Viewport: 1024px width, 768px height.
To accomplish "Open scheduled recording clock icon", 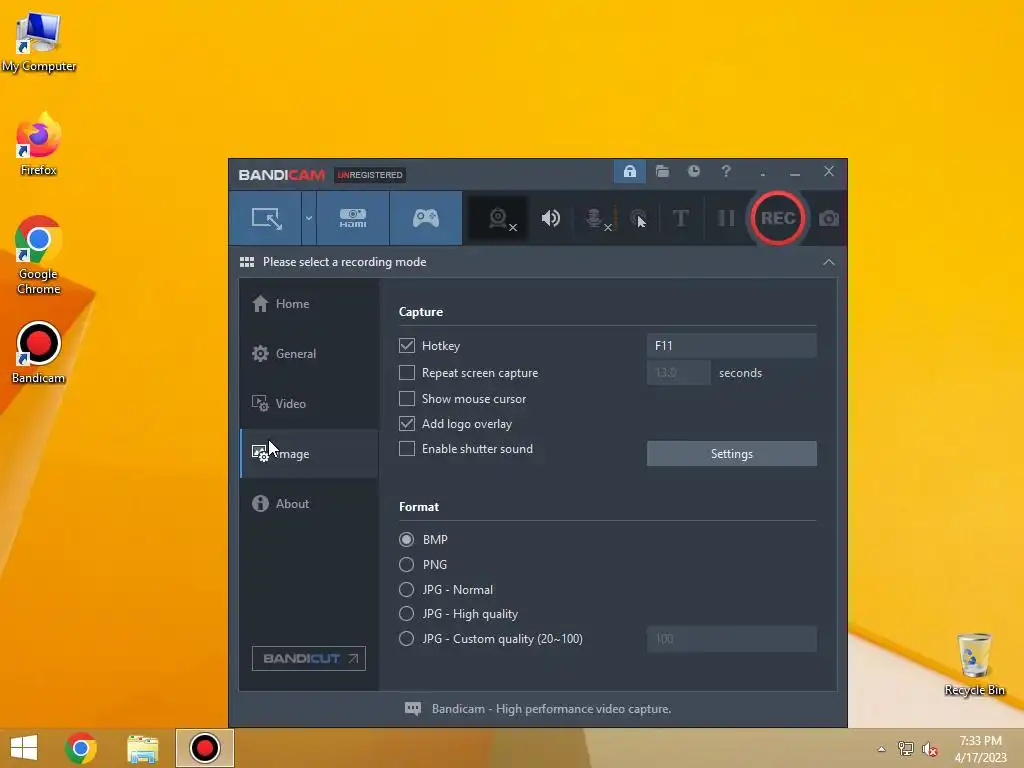I will pos(694,171).
